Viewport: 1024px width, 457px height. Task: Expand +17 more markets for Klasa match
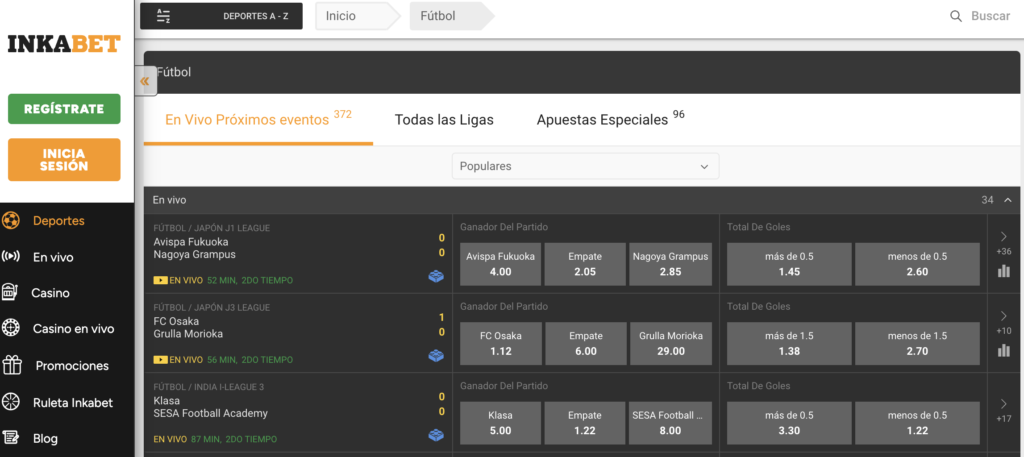coord(1004,411)
